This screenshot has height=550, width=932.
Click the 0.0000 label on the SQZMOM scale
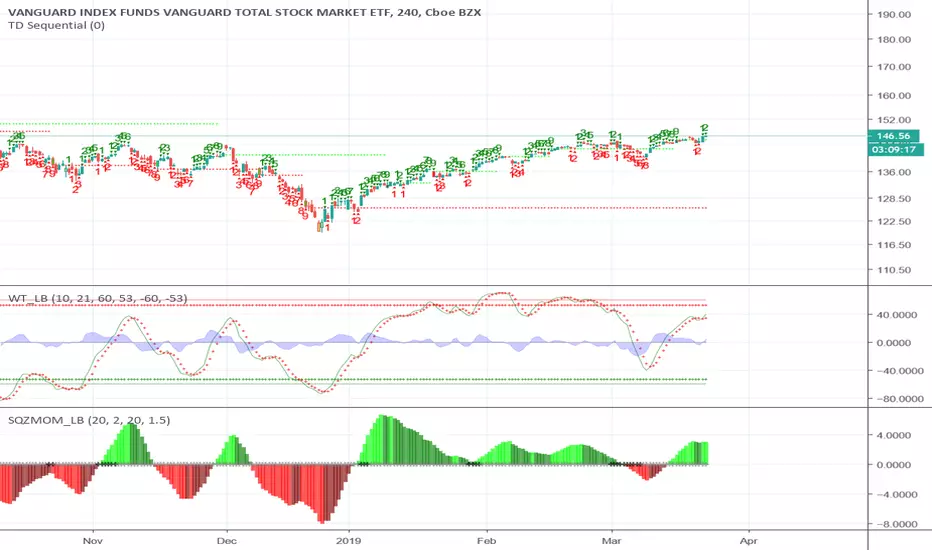point(894,465)
